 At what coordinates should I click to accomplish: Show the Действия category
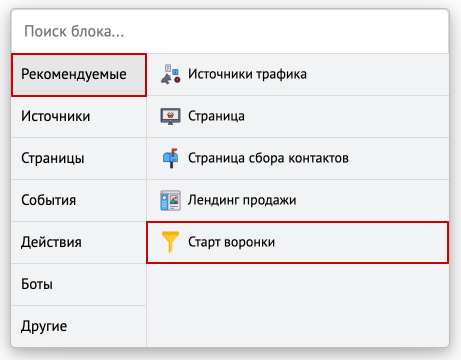pos(79,242)
